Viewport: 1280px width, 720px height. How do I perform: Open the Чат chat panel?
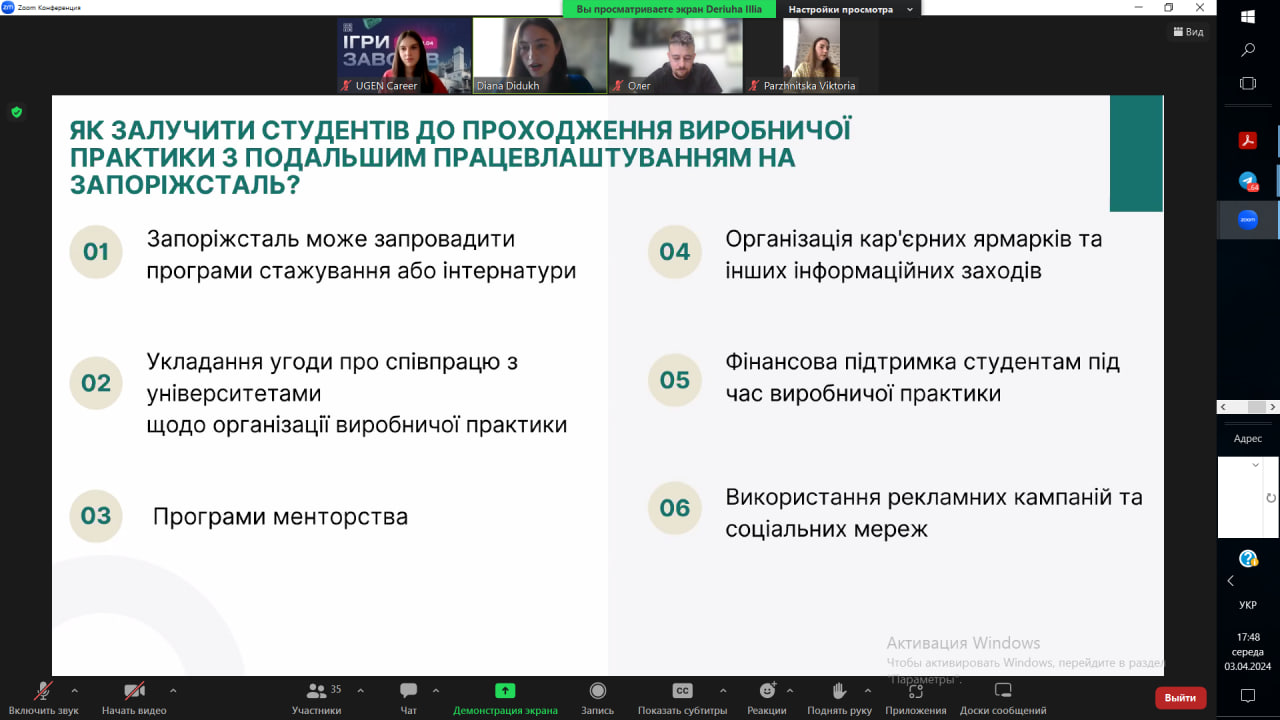[408, 692]
